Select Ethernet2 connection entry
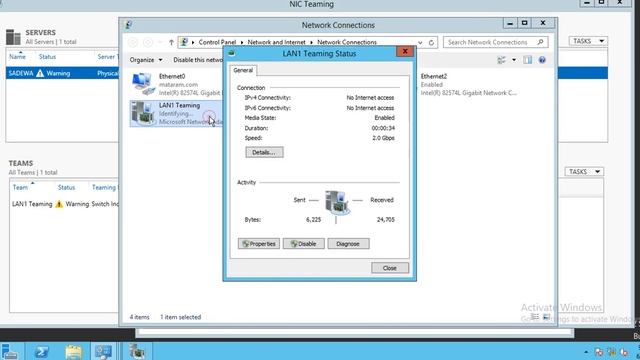The image size is (640, 360). point(469,84)
